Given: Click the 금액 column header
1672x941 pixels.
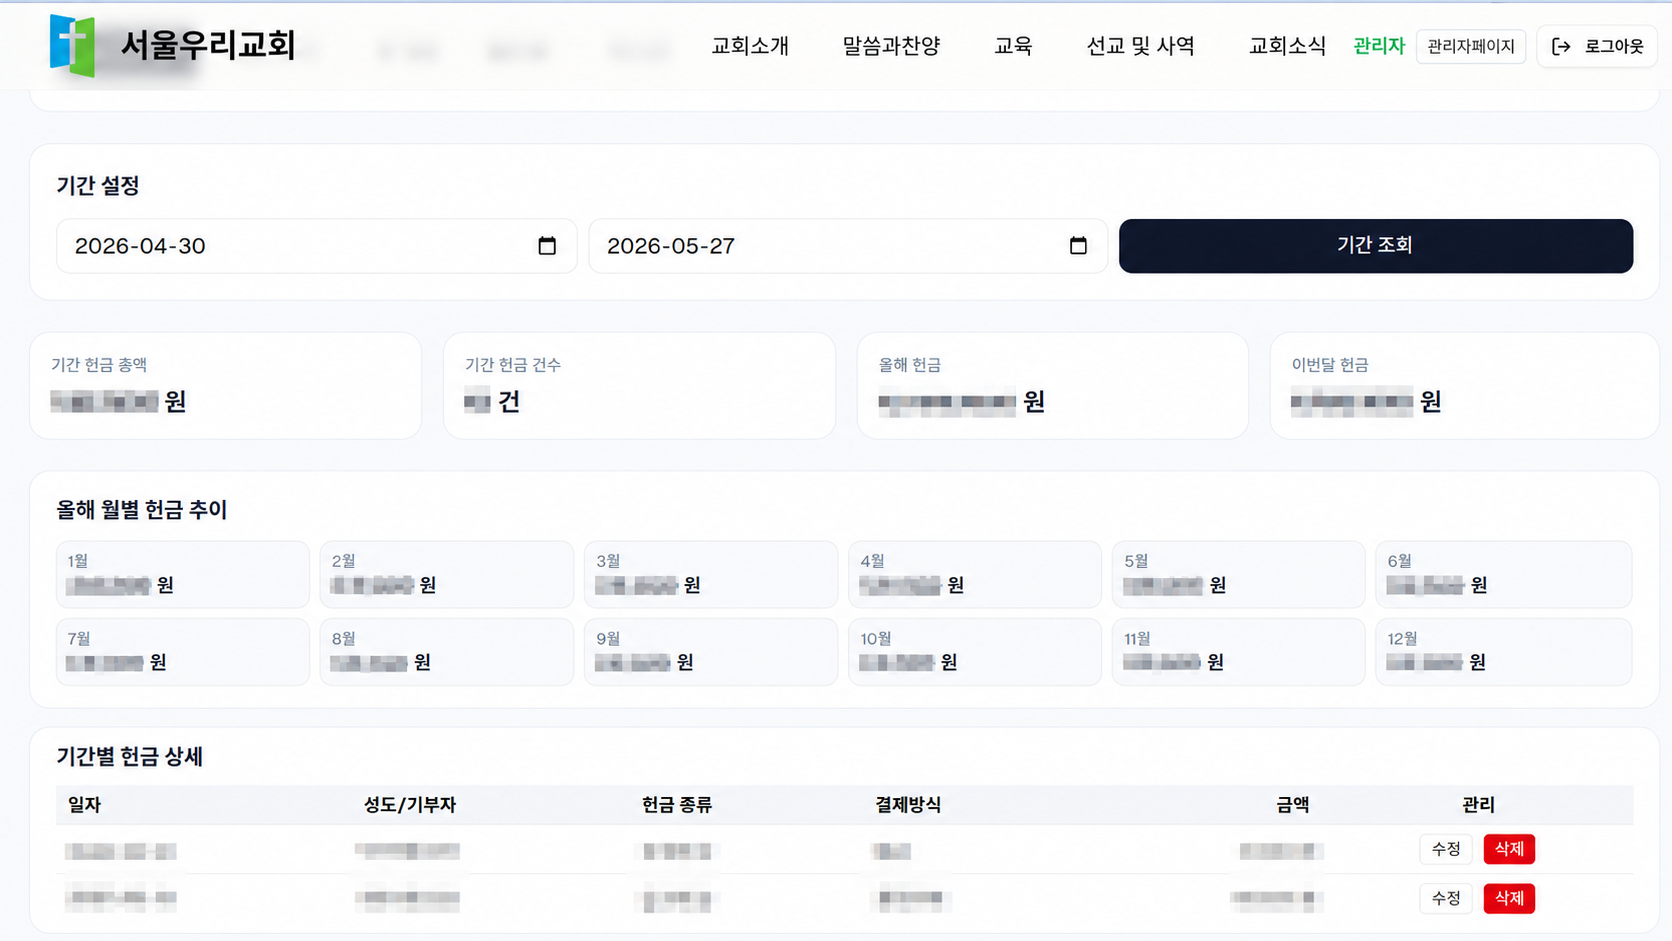Looking at the screenshot, I should pyautogui.click(x=1293, y=805).
